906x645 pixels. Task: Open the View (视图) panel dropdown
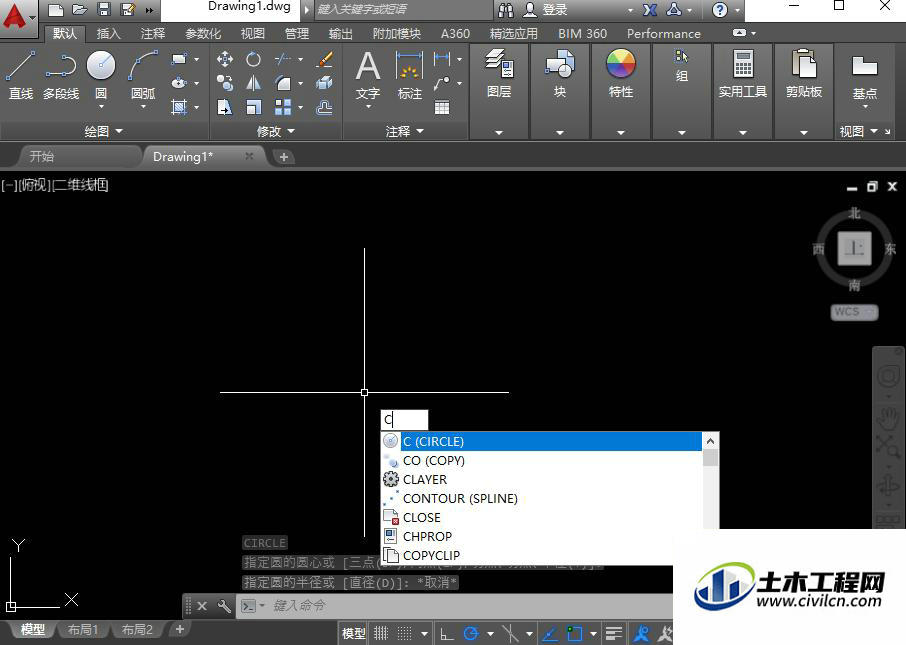(x=858, y=131)
